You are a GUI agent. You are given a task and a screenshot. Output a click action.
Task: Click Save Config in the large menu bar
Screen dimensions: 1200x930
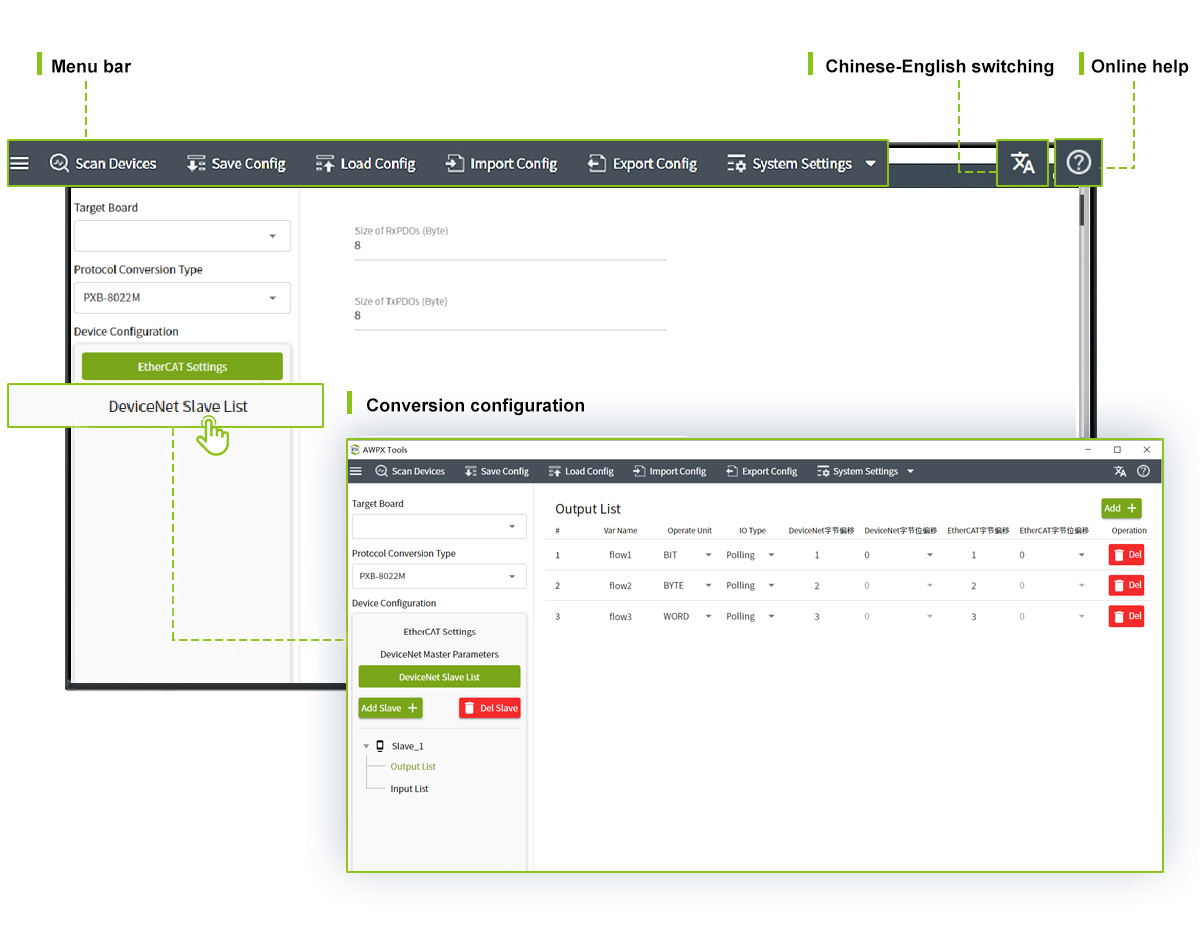236,163
